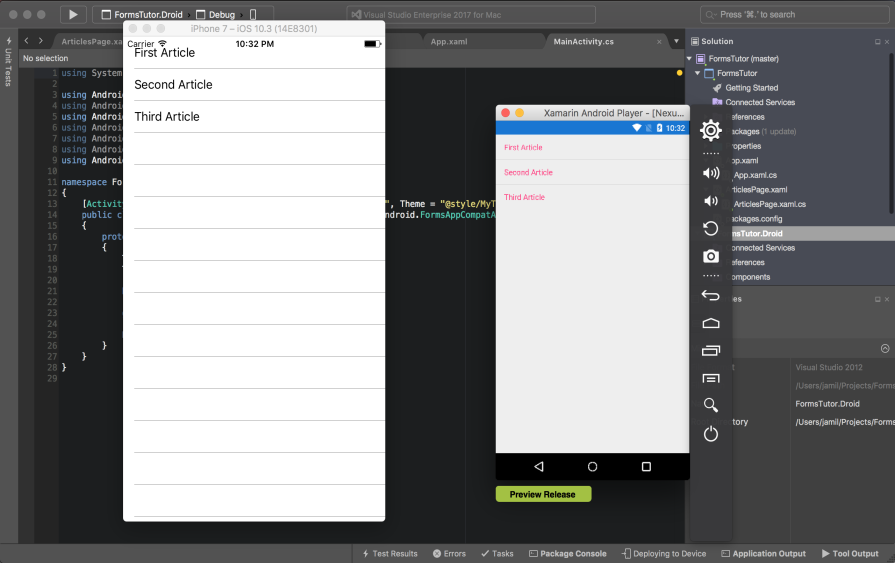Open the Unit Tests side pad
The image size is (895, 563).
pyautogui.click(x=9, y=62)
